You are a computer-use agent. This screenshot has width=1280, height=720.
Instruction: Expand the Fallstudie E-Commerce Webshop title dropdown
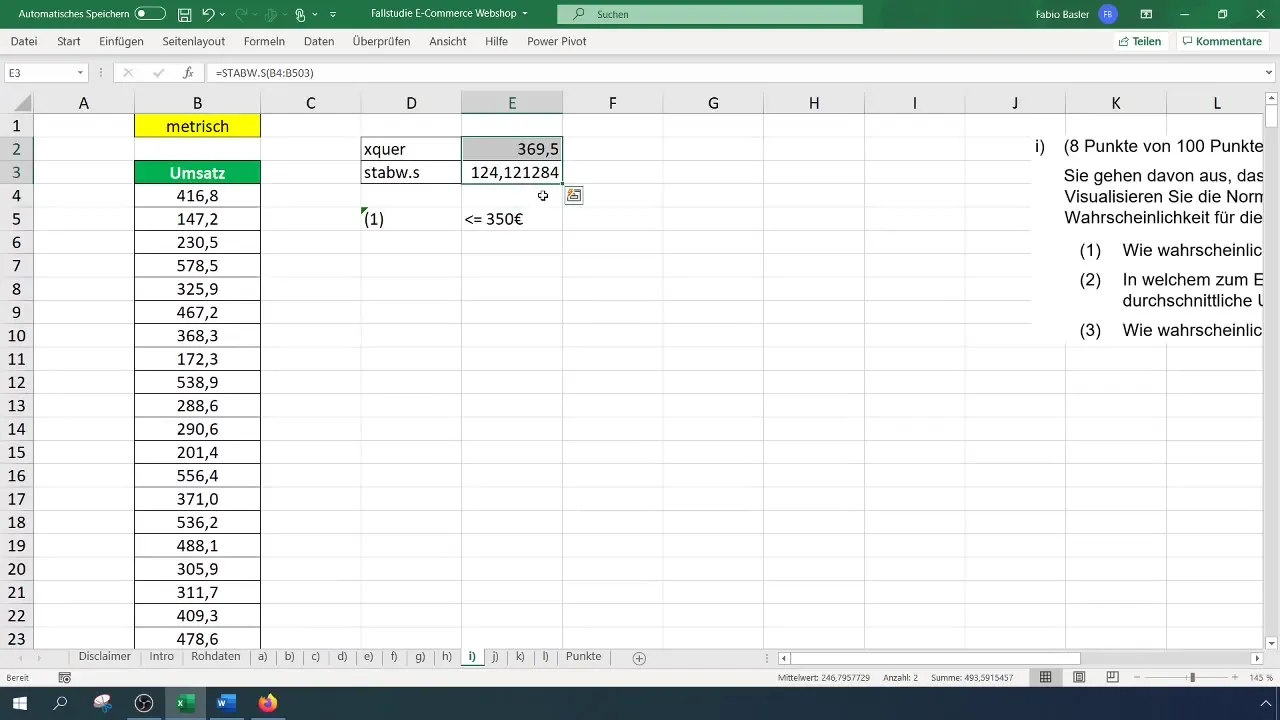pos(525,14)
